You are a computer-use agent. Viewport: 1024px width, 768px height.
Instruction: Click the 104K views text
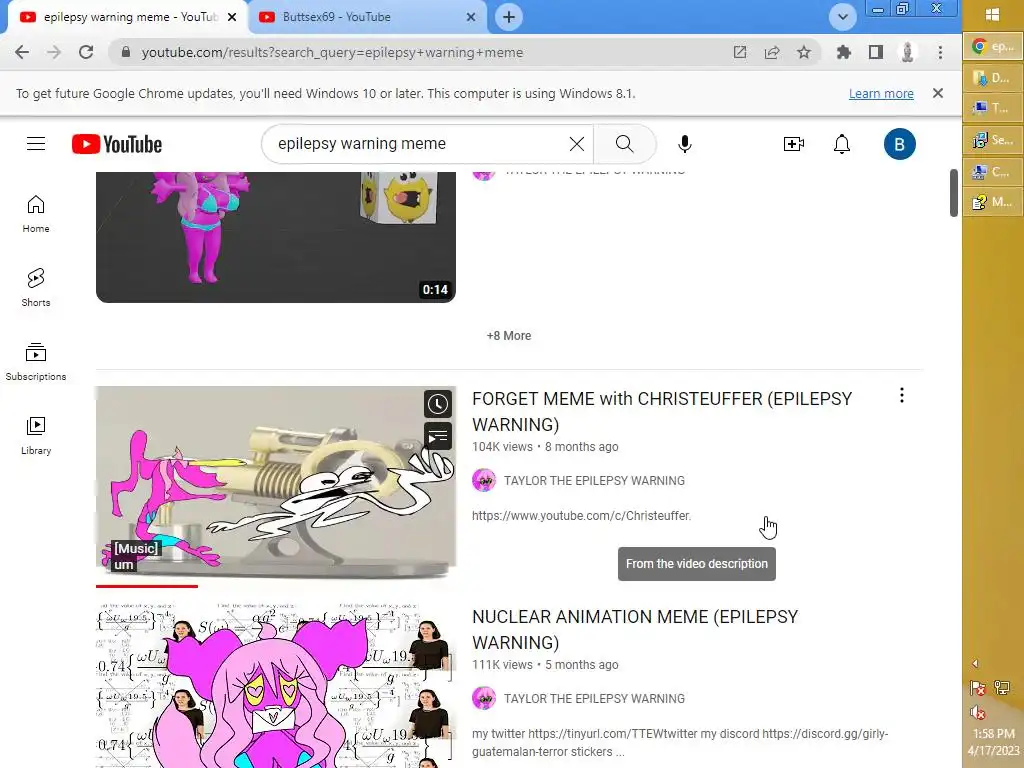point(502,447)
